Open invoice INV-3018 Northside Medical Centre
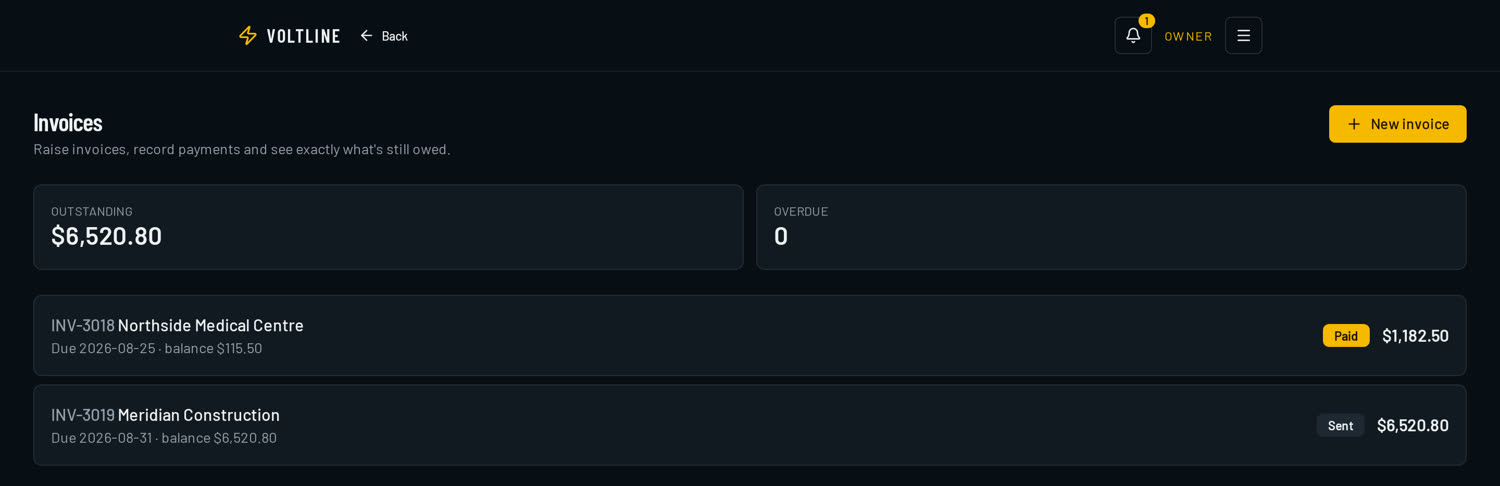Image resolution: width=1500 pixels, height=486 pixels. point(750,335)
